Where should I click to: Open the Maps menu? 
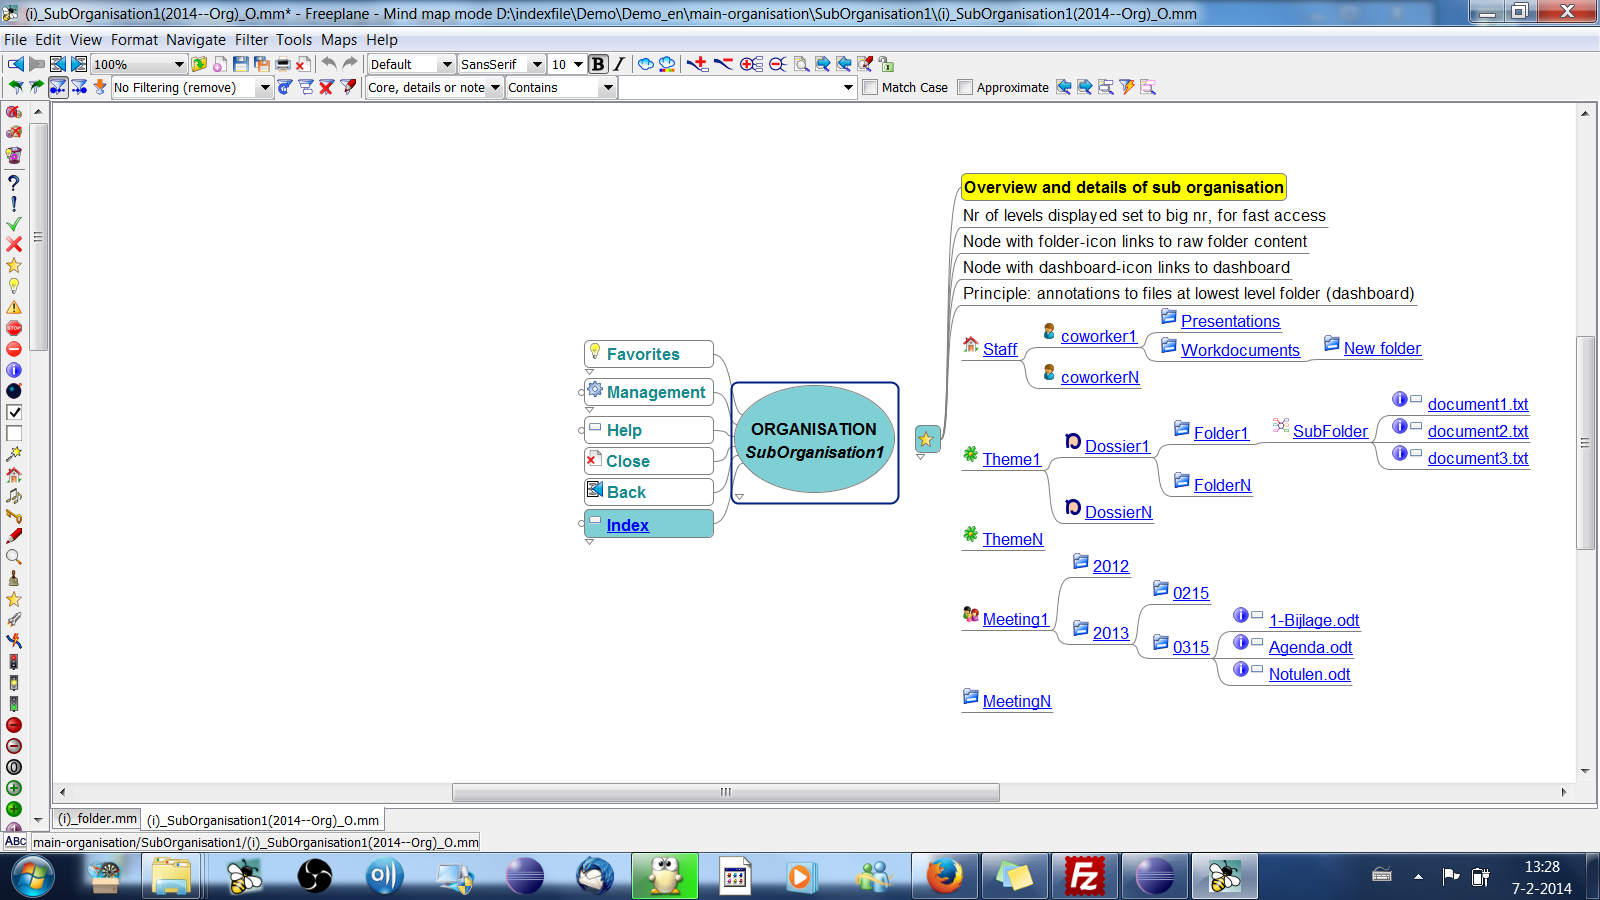339,40
